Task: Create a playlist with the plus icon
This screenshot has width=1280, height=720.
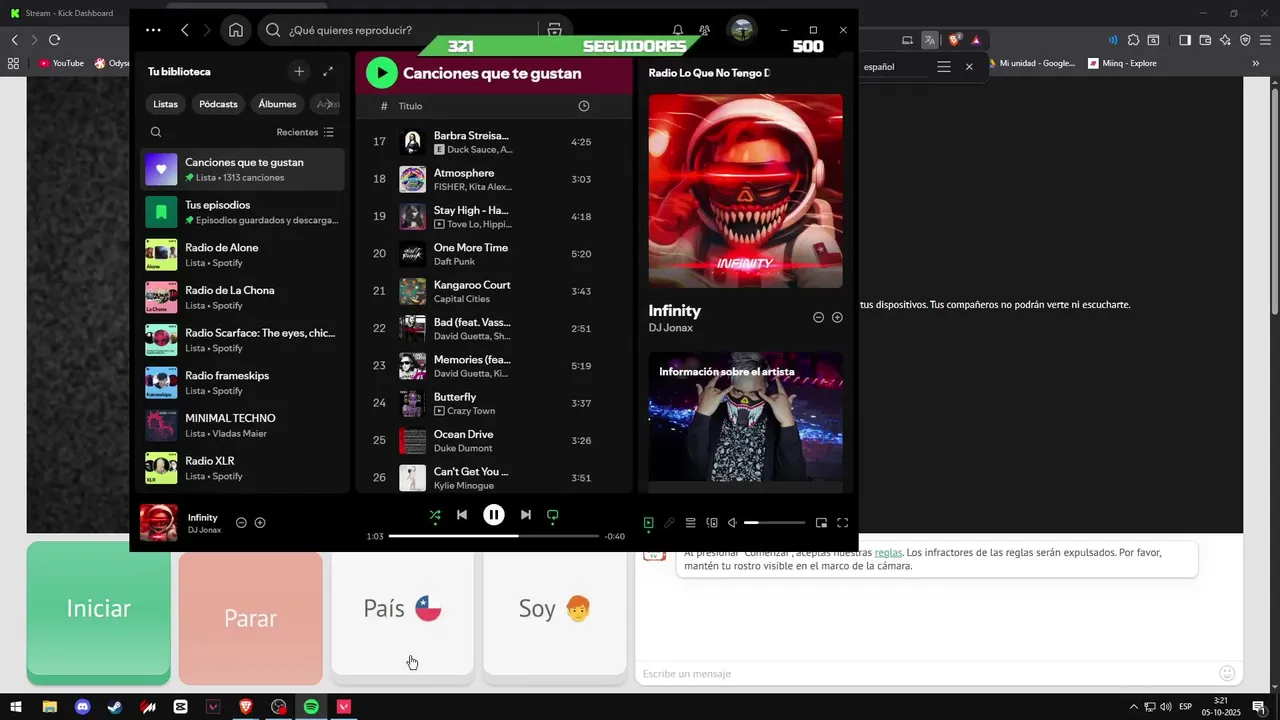Action: [x=299, y=71]
